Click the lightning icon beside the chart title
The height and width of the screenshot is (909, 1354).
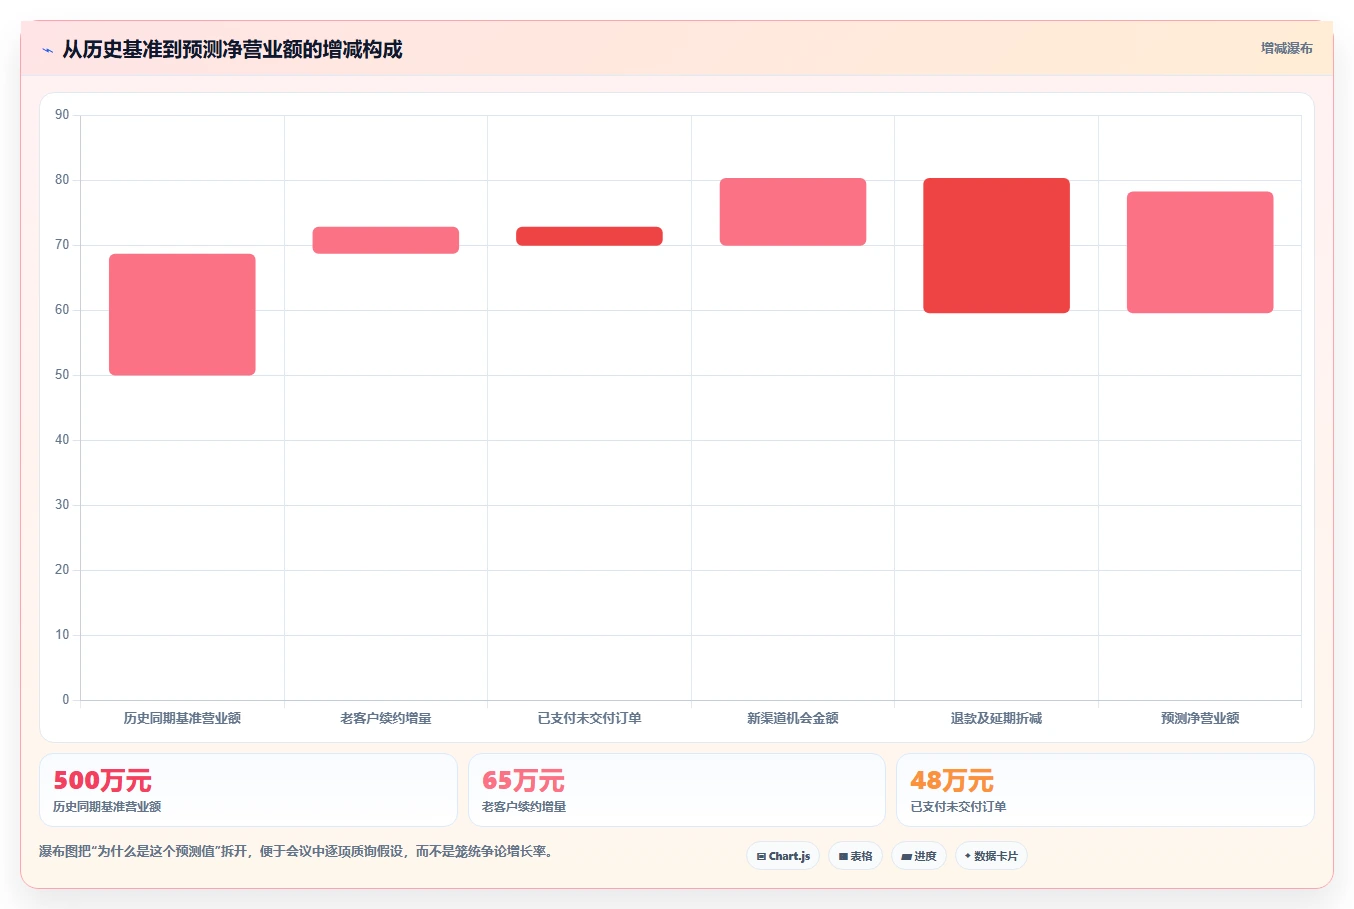47,50
